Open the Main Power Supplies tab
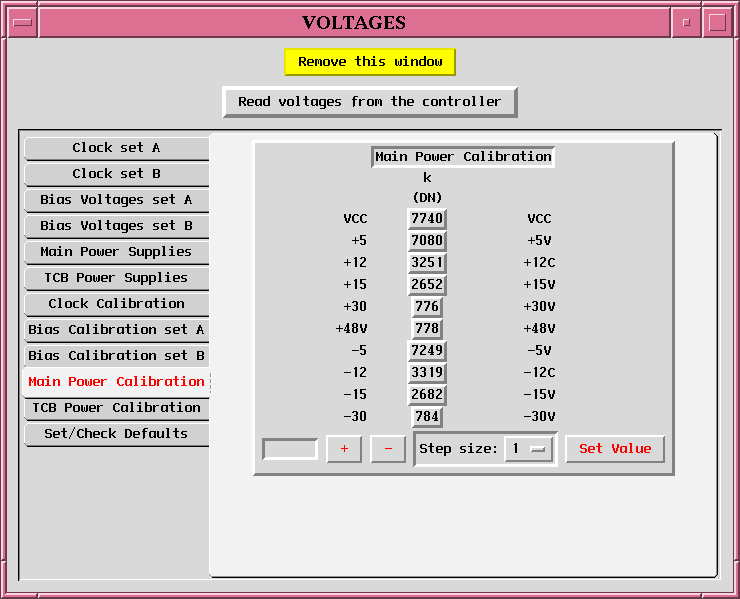 point(116,252)
